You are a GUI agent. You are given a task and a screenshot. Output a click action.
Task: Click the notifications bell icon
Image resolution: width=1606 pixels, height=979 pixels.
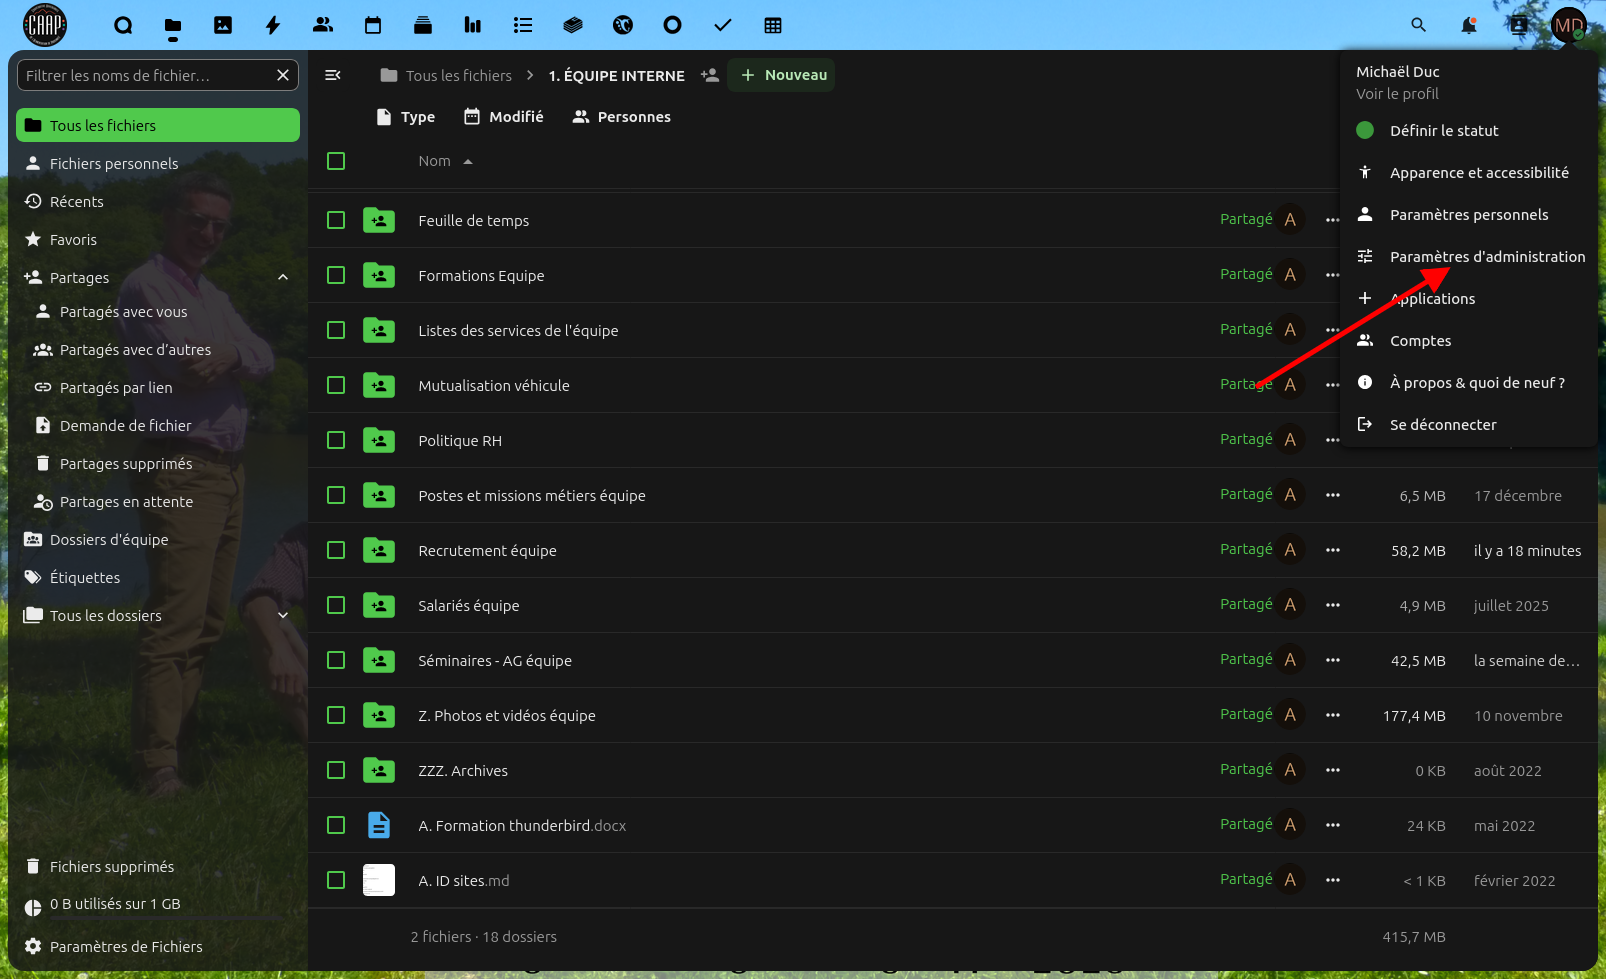[x=1468, y=25]
